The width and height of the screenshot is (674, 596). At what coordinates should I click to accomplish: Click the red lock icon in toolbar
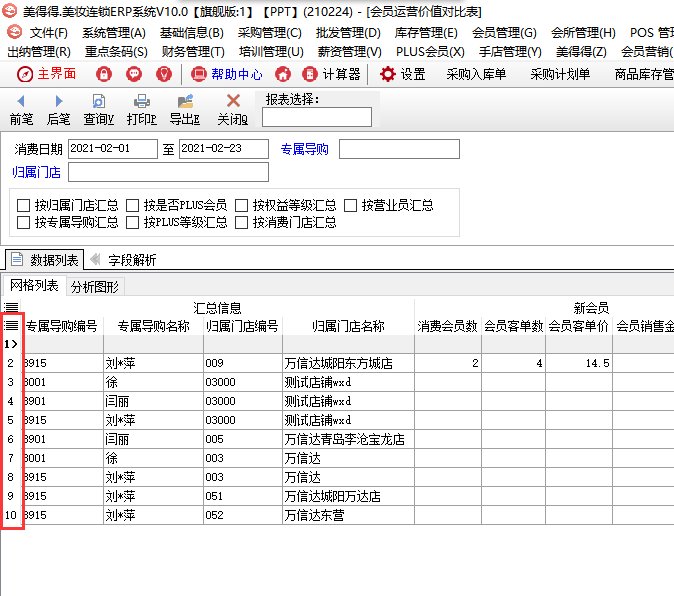click(x=104, y=74)
